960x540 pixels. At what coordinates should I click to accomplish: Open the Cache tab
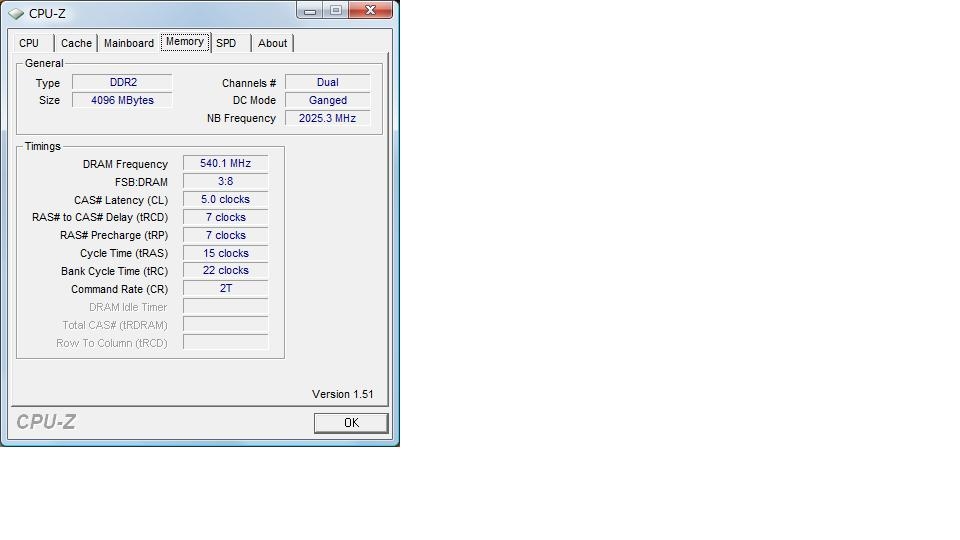(77, 43)
